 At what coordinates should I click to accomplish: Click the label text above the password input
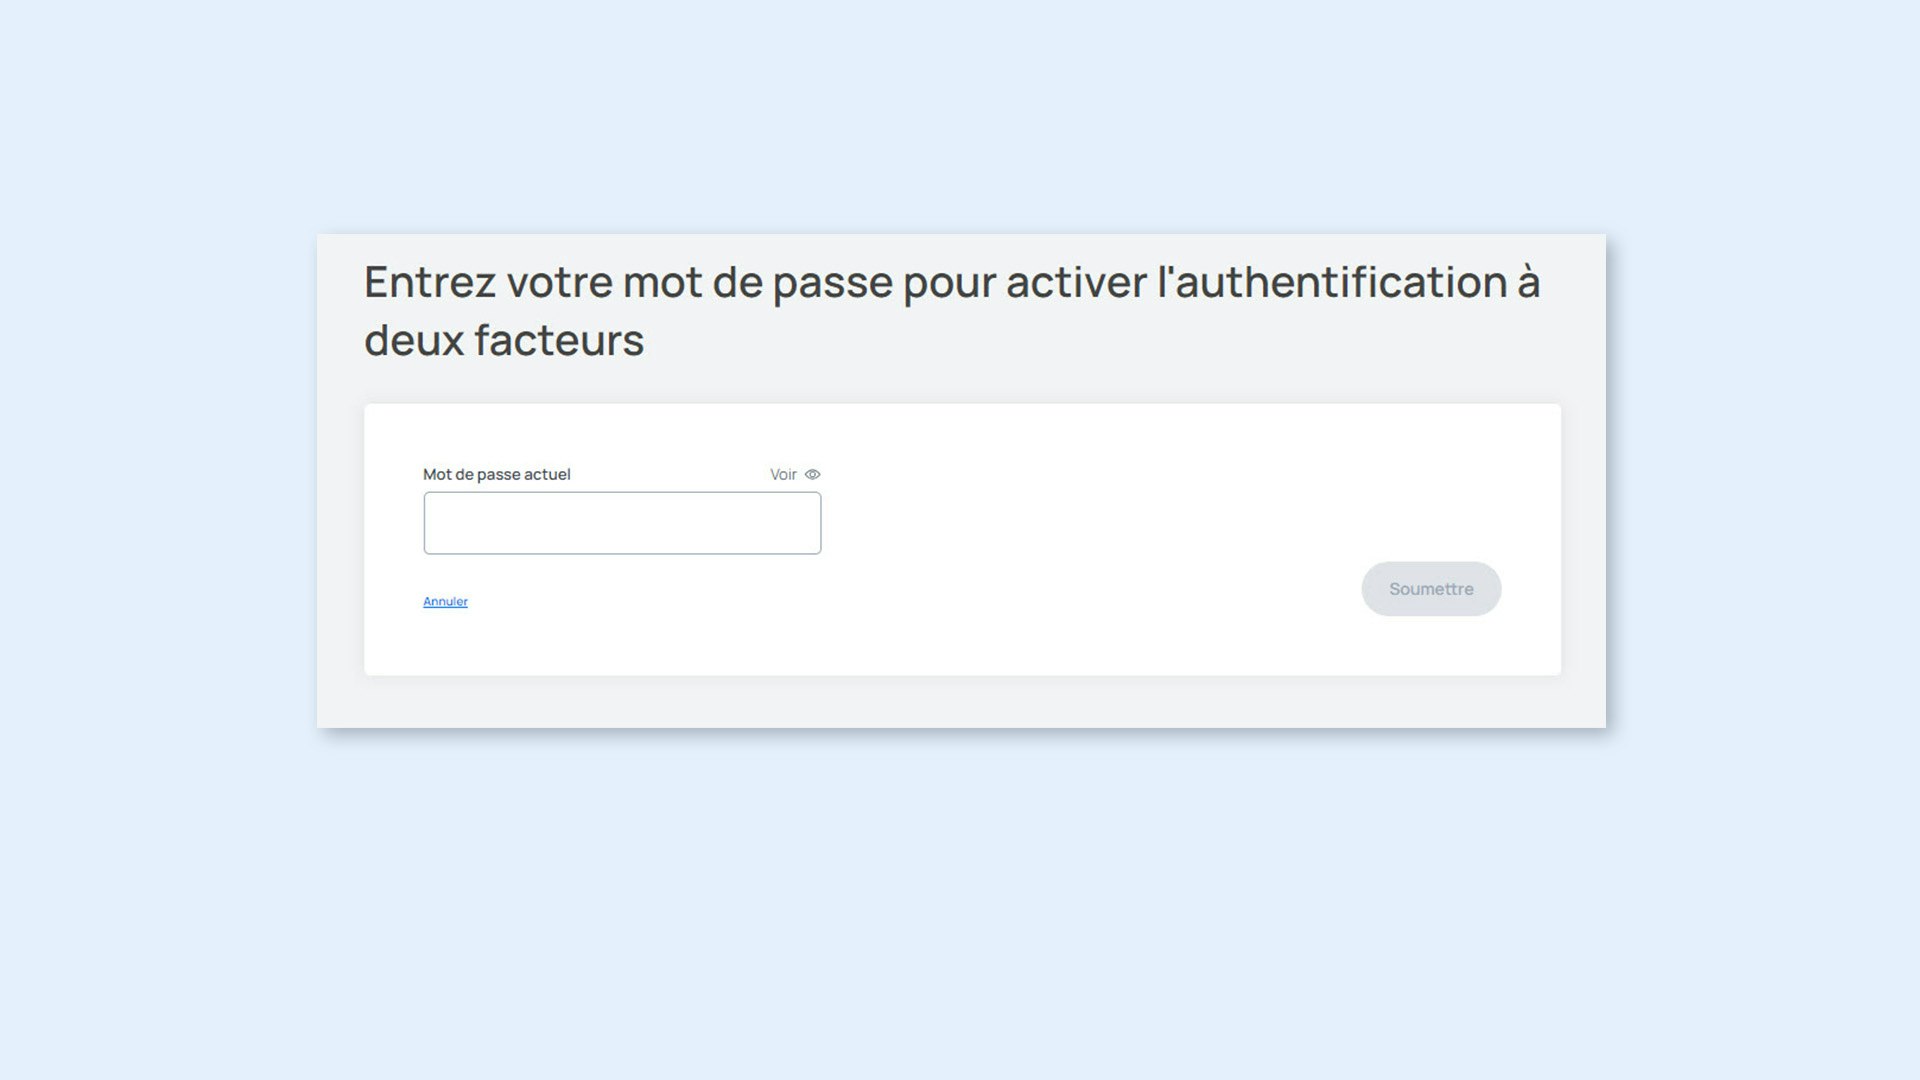pyautogui.click(x=497, y=474)
